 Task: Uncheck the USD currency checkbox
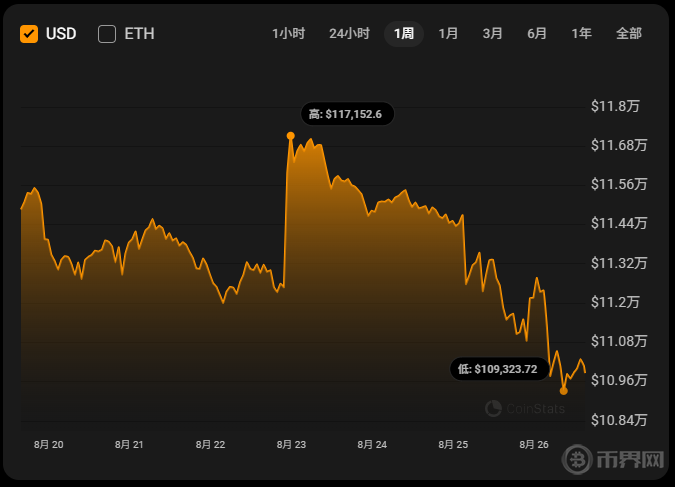pyautogui.click(x=29, y=34)
